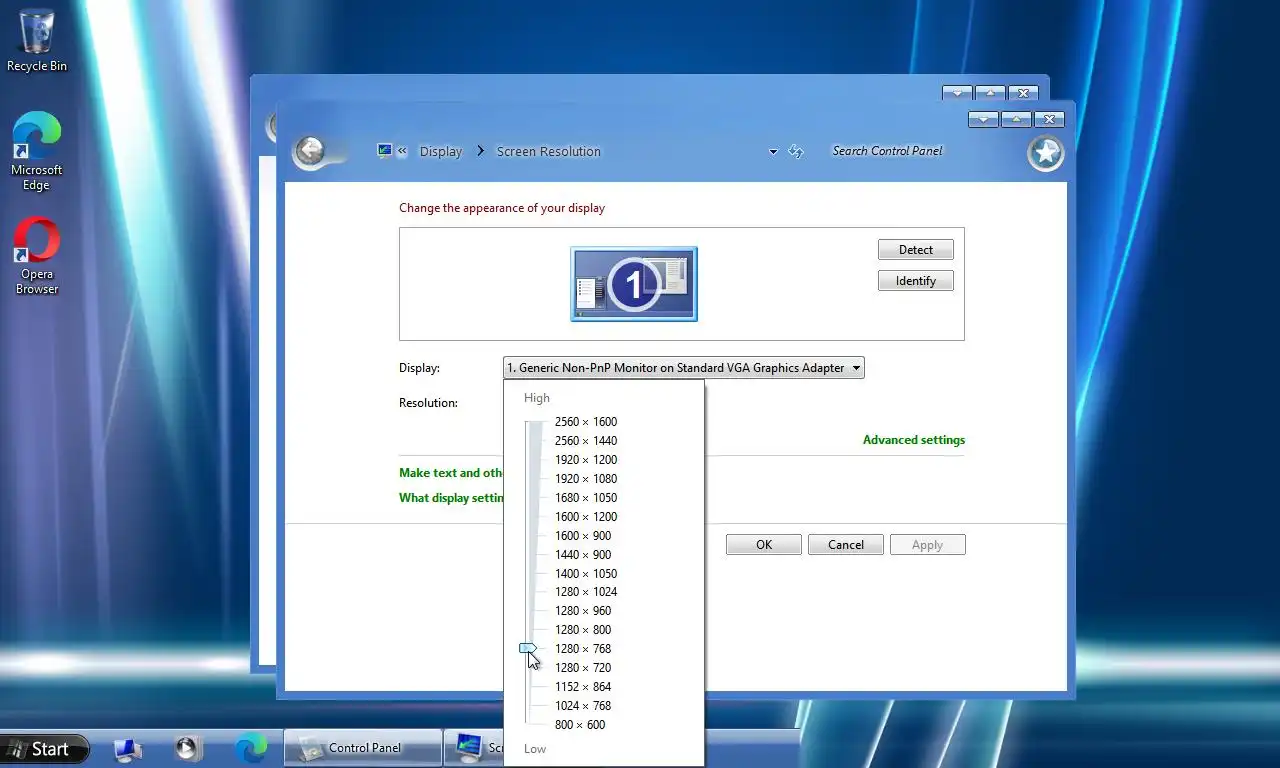Viewport: 1280px width, 768px height.
Task: Click Screen Resolution in the breadcrumb
Action: 549,152
